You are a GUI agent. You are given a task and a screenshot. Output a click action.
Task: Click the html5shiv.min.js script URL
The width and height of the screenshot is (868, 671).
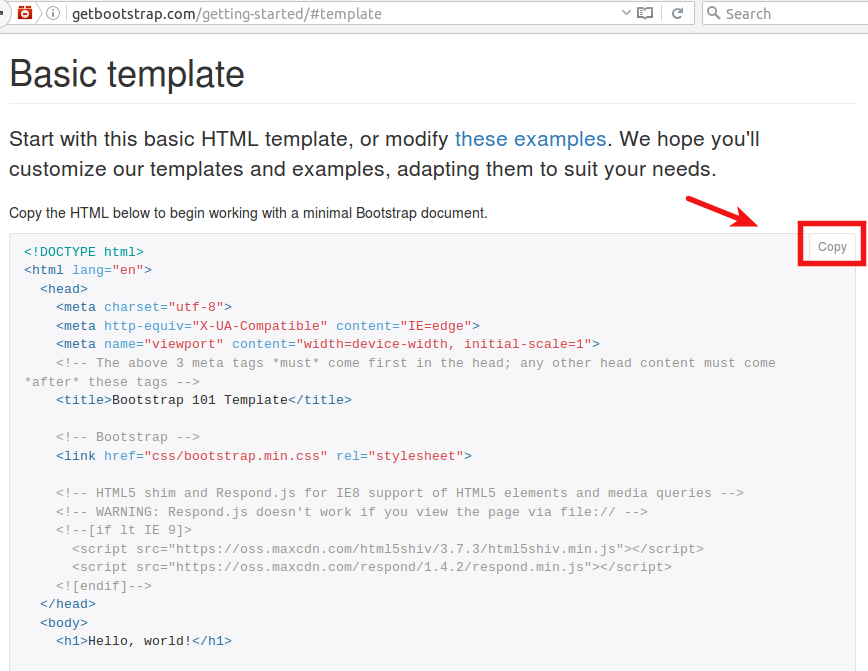coord(398,549)
